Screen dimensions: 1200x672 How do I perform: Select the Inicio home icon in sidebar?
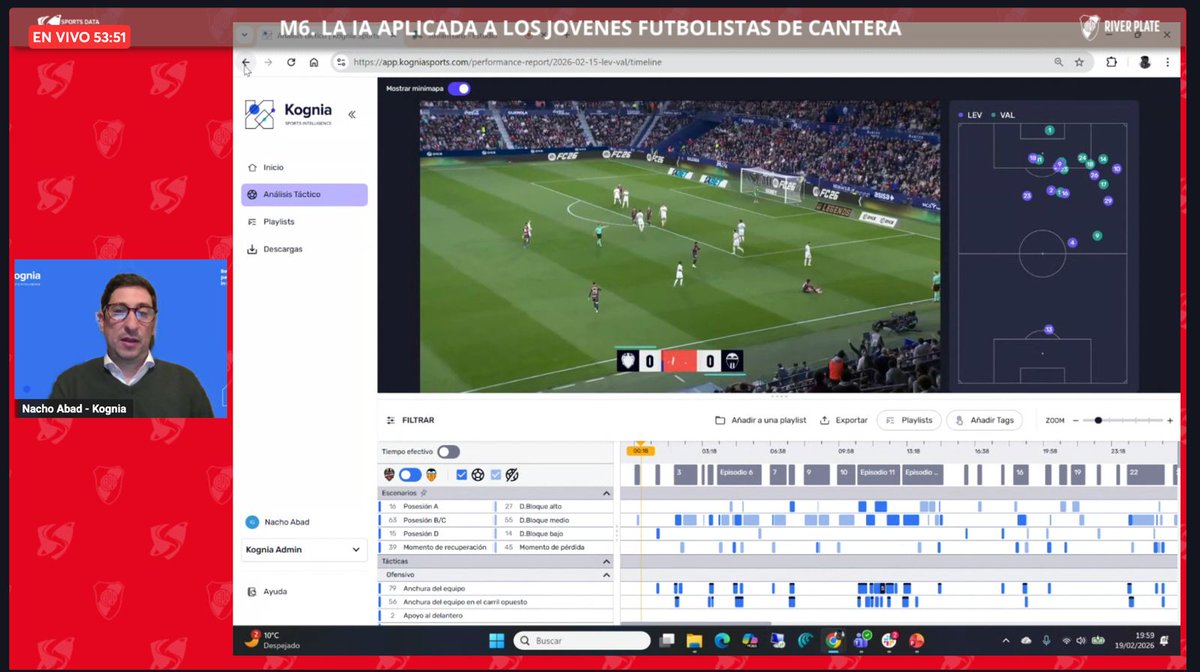point(252,168)
